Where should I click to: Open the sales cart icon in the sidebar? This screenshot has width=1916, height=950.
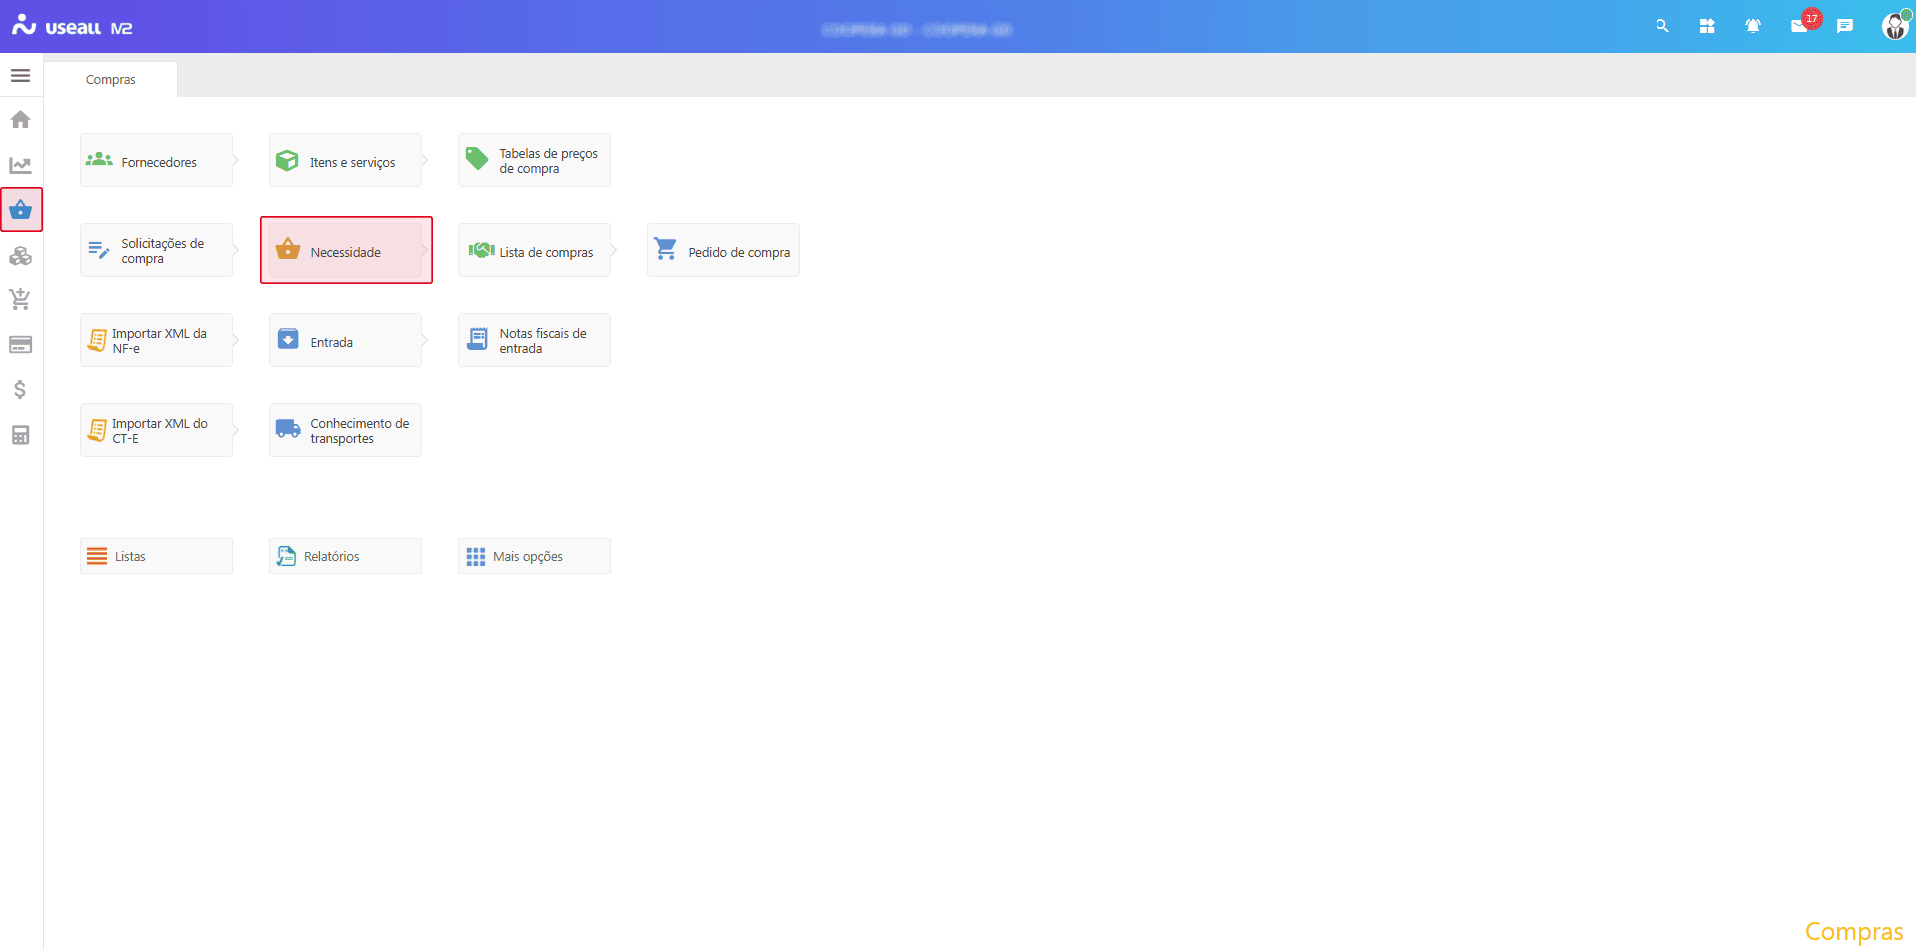click(20, 299)
